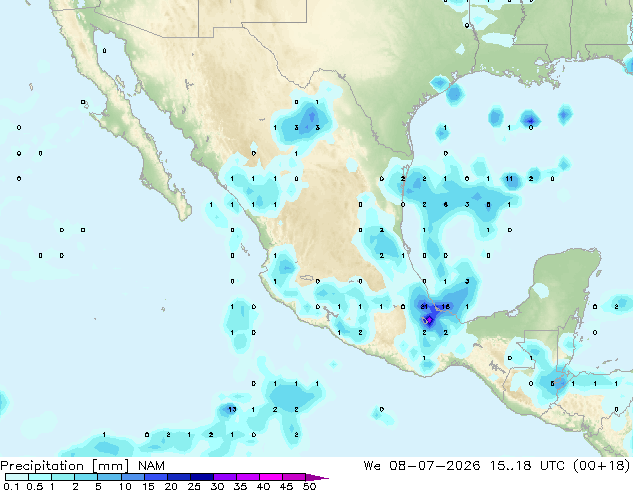Click the 1–2 mm legend color swatch
Screen dimensions: 634x490
(63, 477)
